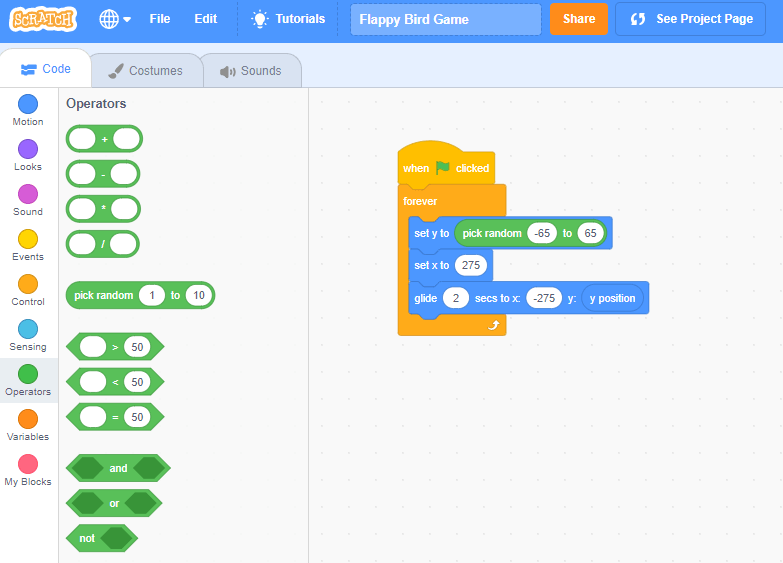Click the orange Share button

(578, 19)
